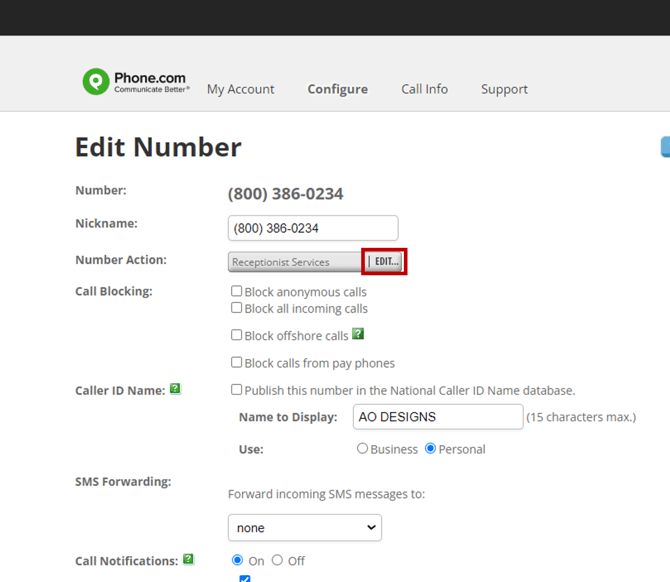This screenshot has width=670, height=582.
Task: Click 'Forward incoming SMS messages to:' text
Action: [x=326, y=494]
